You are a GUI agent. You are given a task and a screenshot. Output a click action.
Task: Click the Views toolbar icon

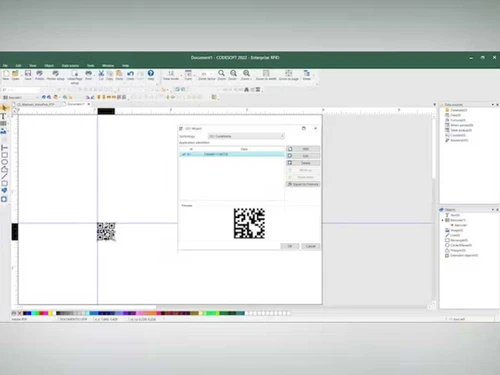[x=307, y=74]
